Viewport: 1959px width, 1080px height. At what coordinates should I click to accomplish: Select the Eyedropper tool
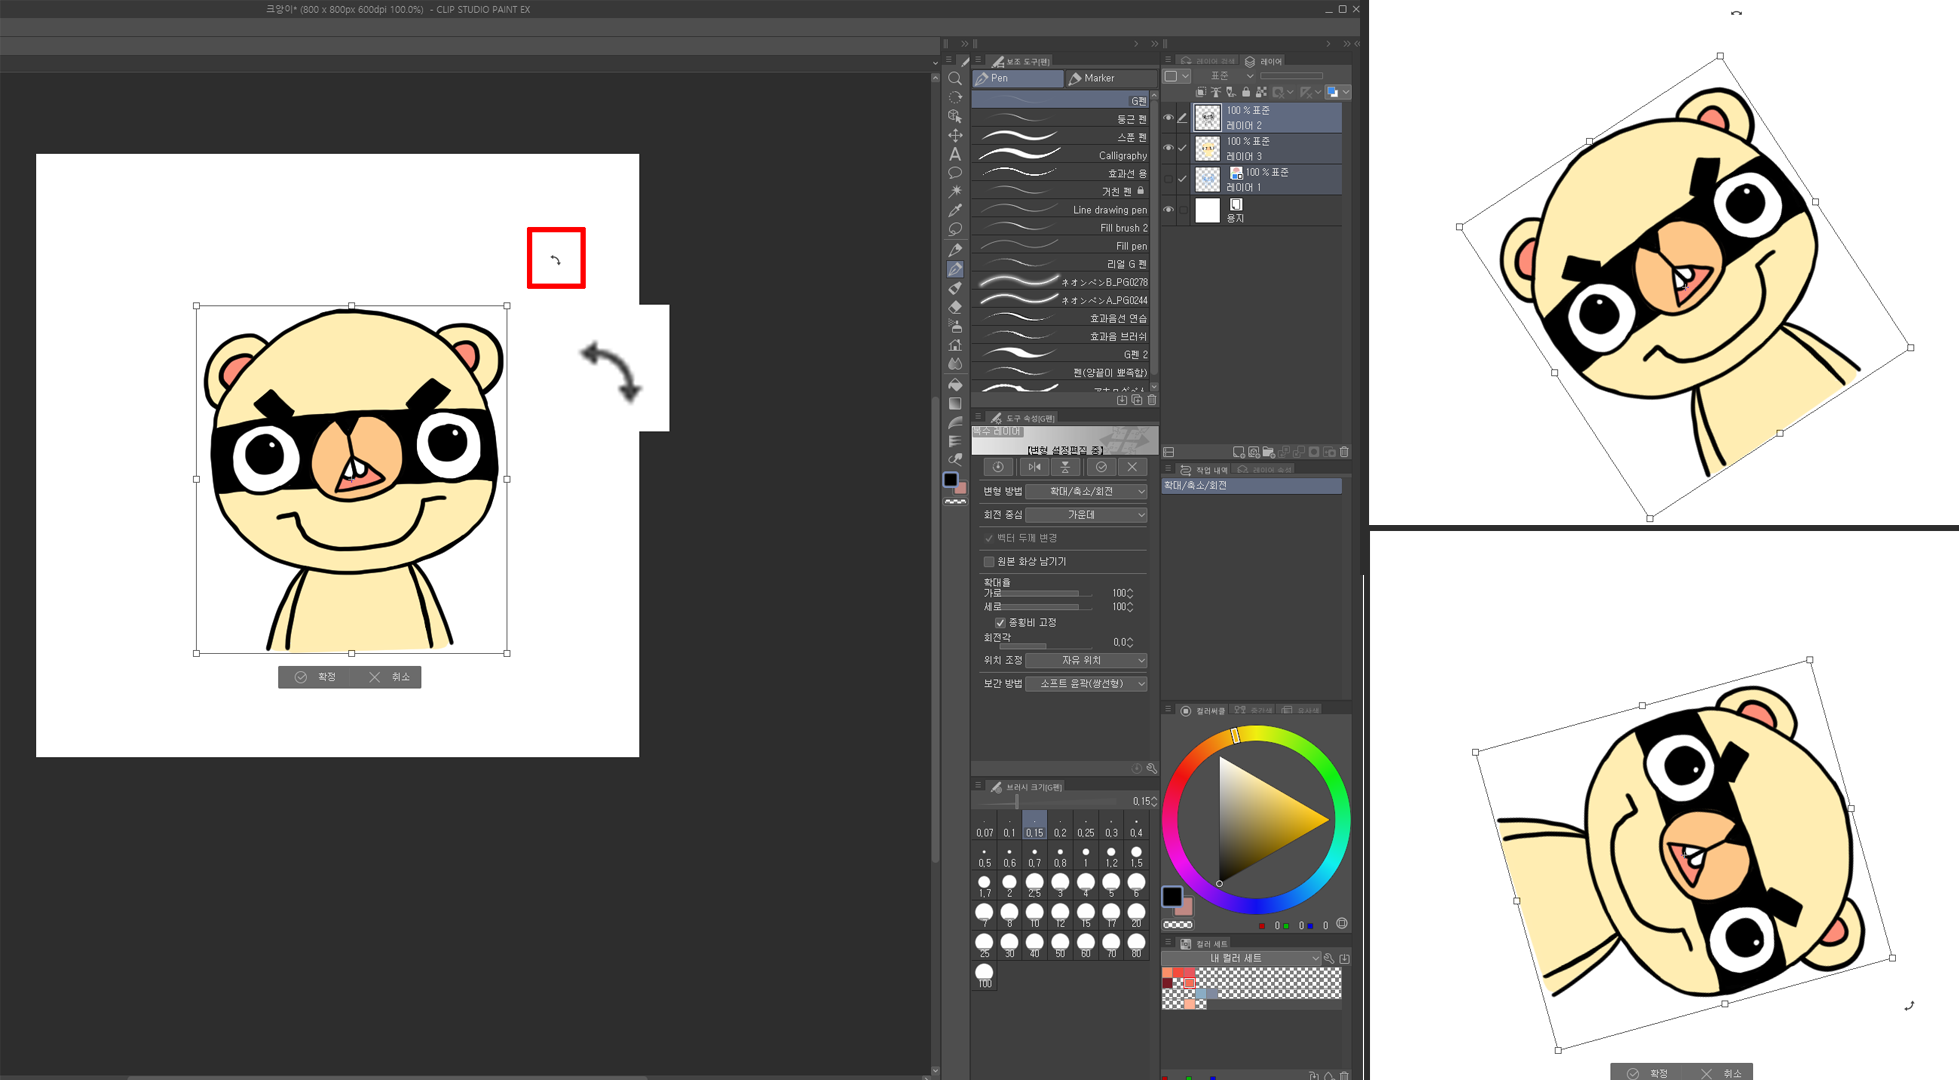tap(955, 211)
